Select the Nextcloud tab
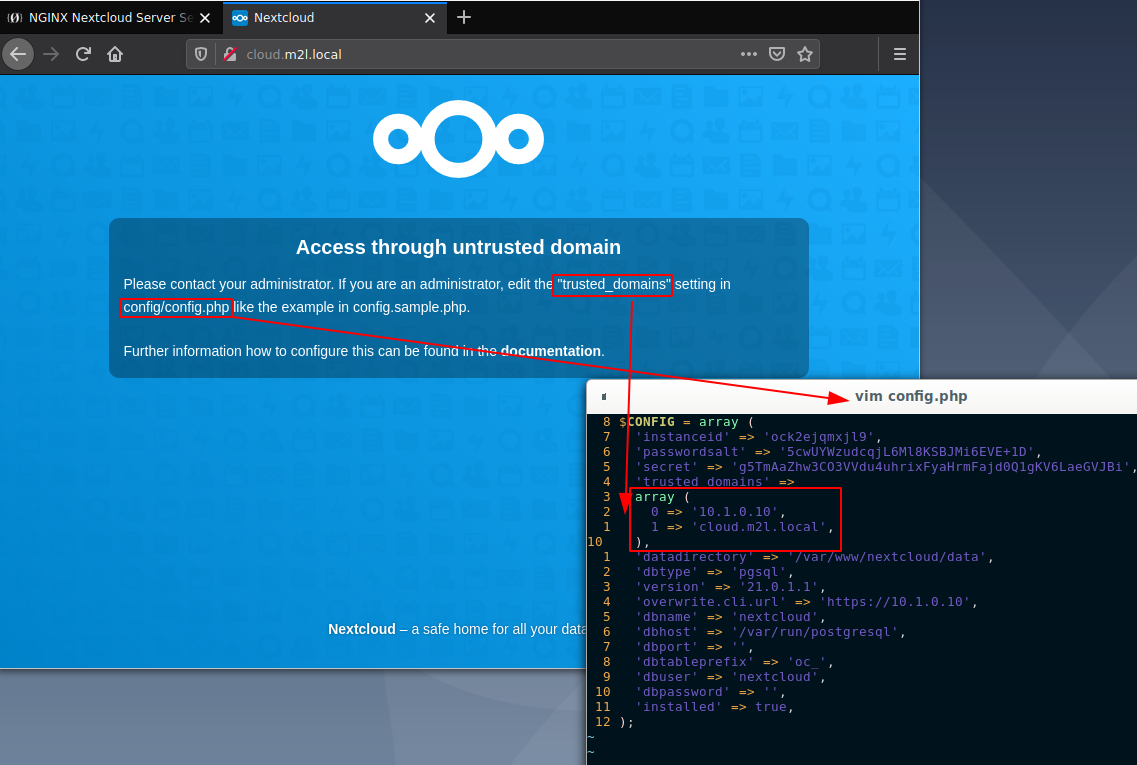This screenshot has width=1137, height=765. pyautogui.click(x=334, y=17)
